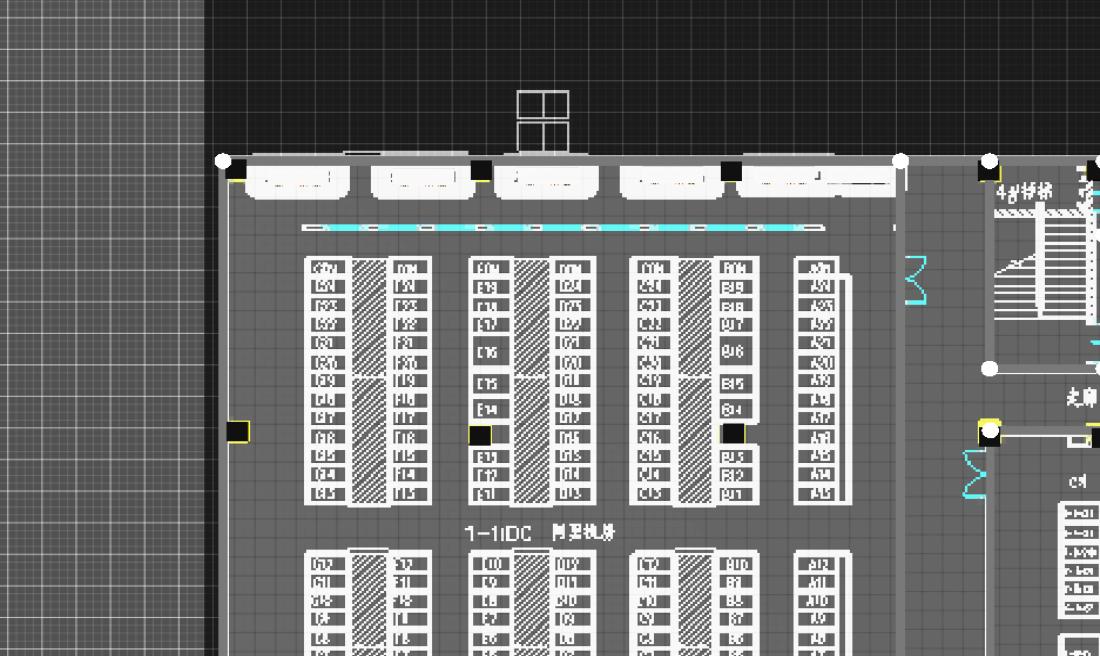The width and height of the screenshot is (1100, 656).
Task: Select the 1-1IDC room label text
Action: (x=498, y=534)
